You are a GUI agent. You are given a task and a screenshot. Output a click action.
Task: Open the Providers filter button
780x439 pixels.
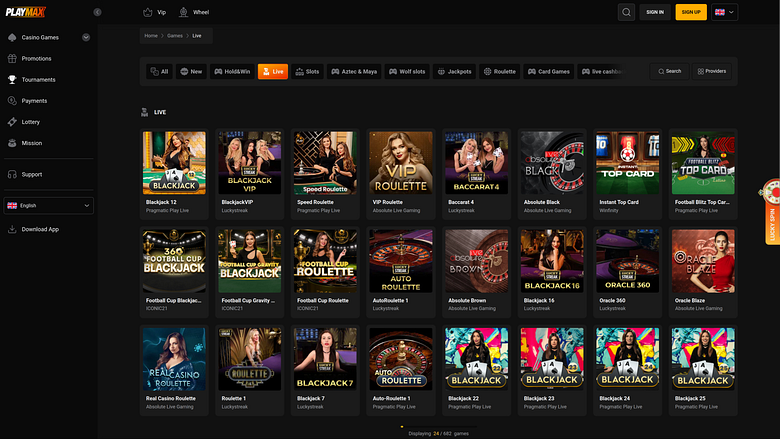pos(711,72)
